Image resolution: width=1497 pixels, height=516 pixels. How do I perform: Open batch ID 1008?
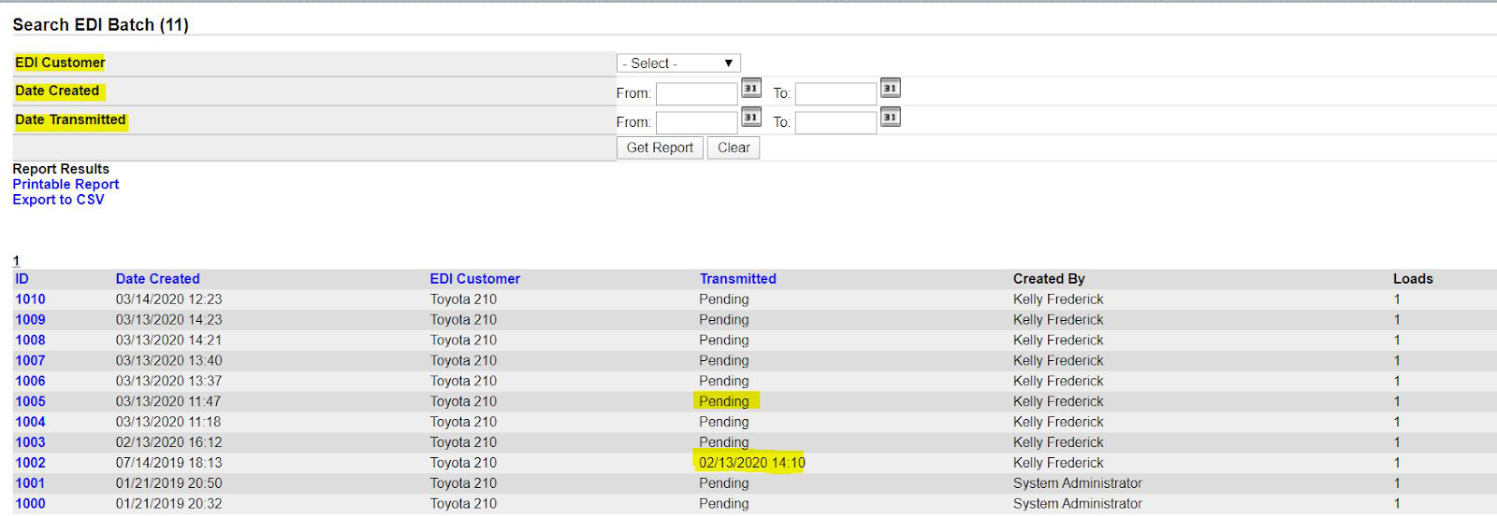[x=30, y=340]
